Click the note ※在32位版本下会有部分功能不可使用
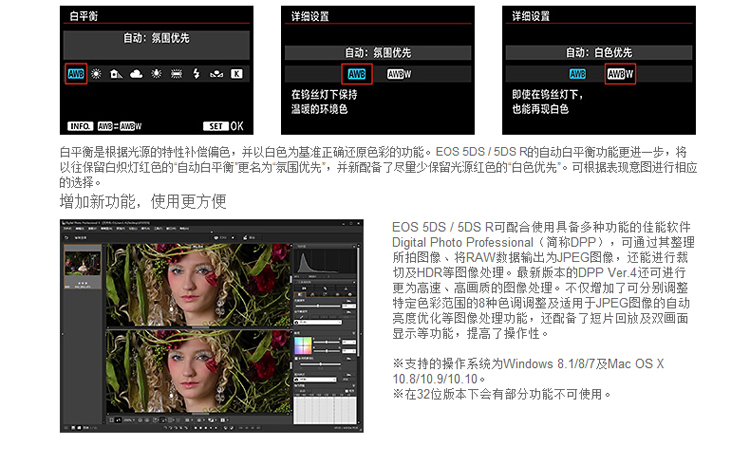The image size is (750, 465). [502, 394]
